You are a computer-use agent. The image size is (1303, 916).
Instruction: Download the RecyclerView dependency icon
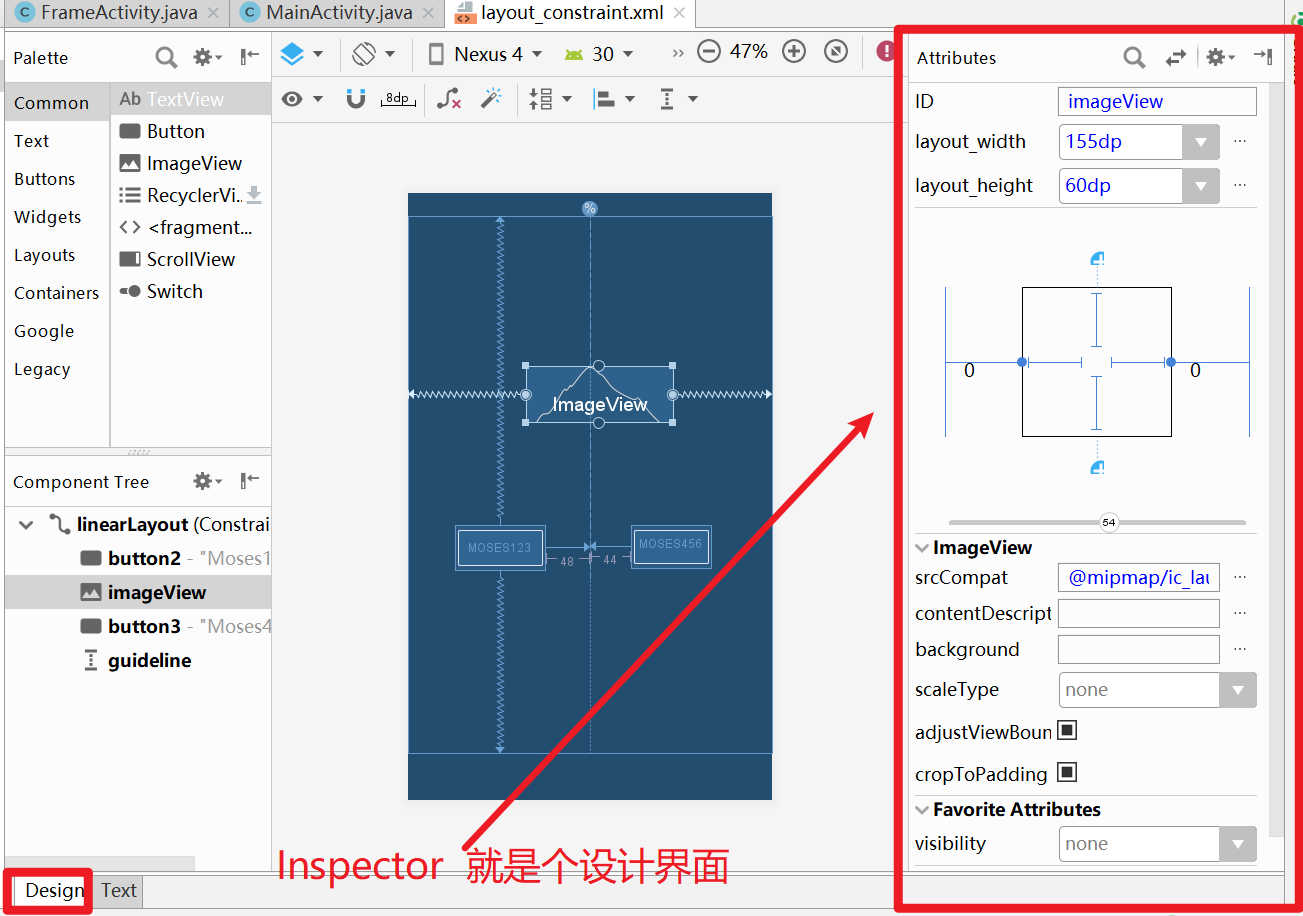tap(254, 195)
